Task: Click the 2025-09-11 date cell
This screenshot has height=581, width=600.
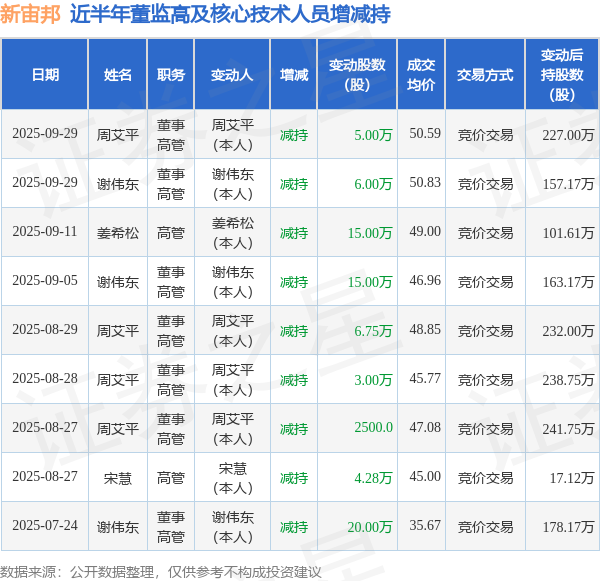Action: tap(45, 232)
